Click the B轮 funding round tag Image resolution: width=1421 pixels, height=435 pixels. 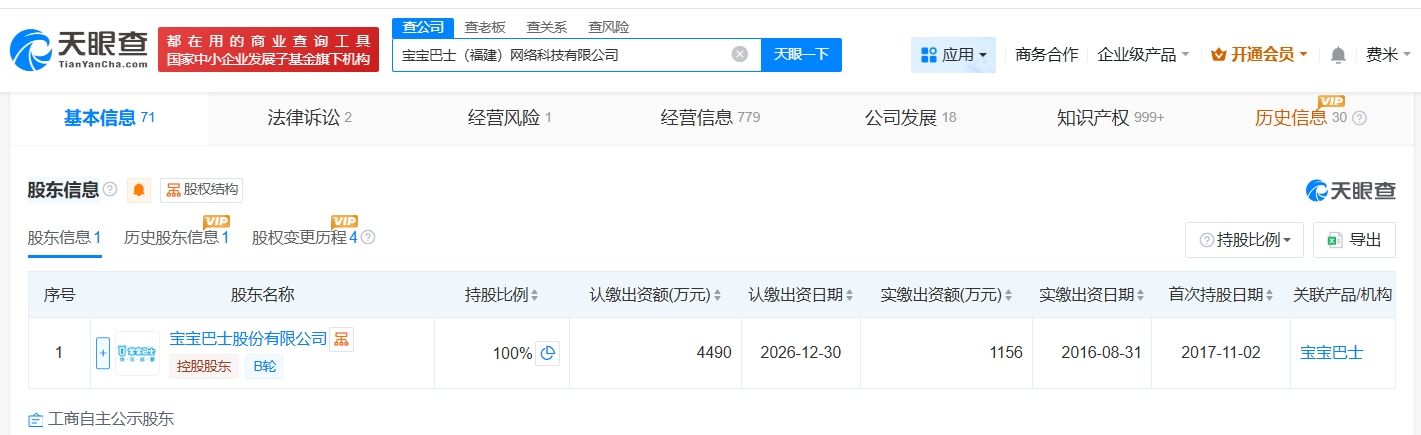pyautogui.click(x=264, y=367)
